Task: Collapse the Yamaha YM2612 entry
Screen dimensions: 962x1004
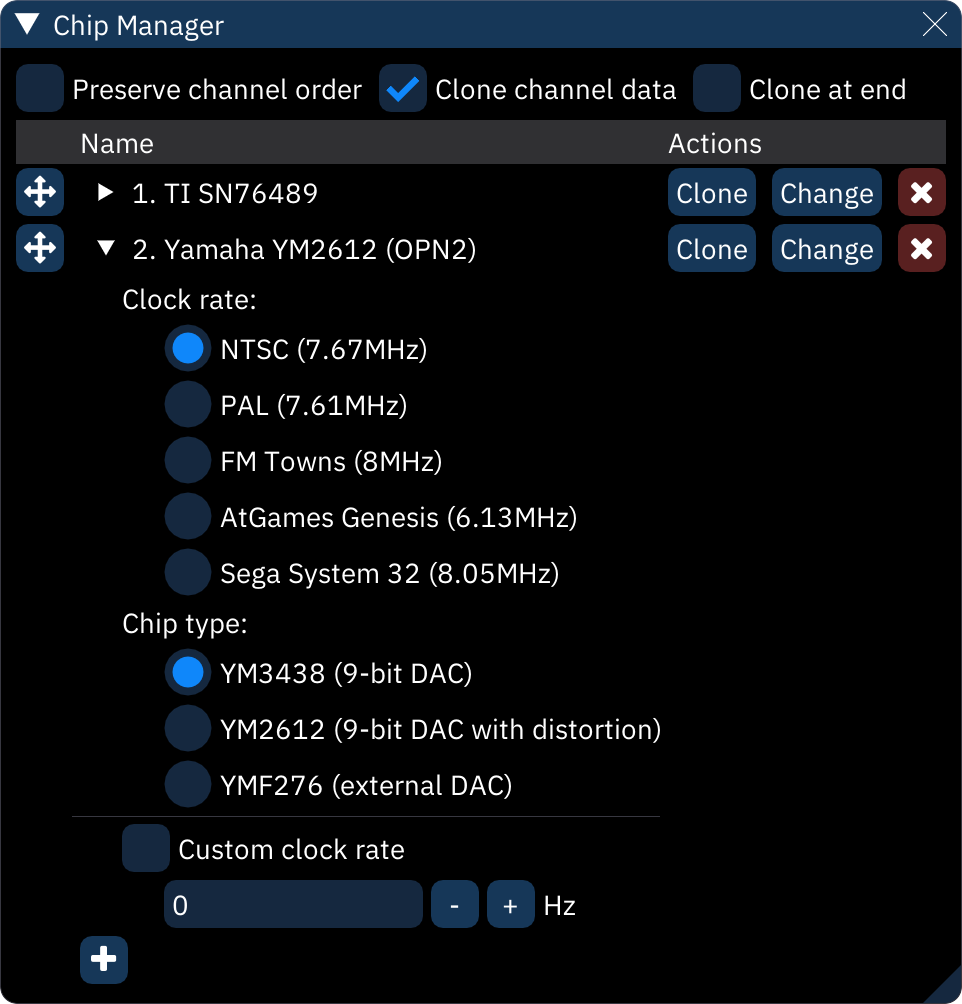Action: (x=105, y=248)
